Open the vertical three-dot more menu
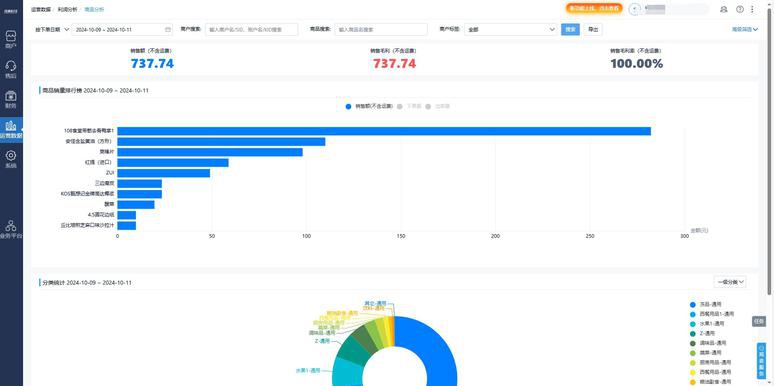774x386 pixels. [x=752, y=9]
